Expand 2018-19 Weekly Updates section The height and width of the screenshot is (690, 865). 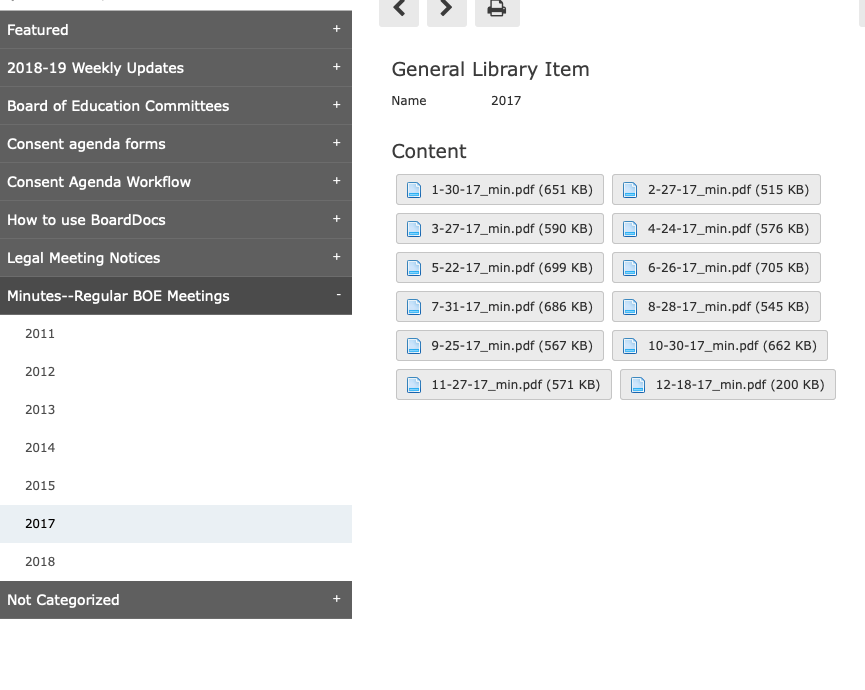(337, 67)
